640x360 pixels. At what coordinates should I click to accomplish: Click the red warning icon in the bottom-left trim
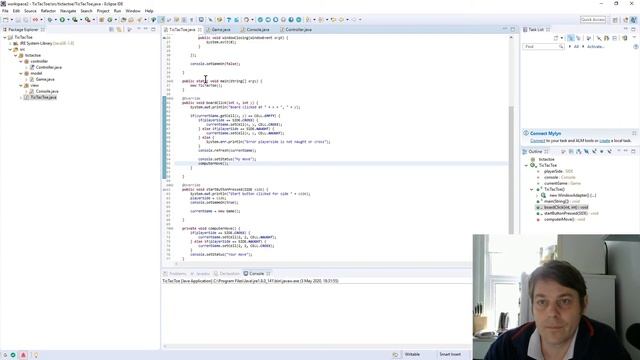(23, 355)
